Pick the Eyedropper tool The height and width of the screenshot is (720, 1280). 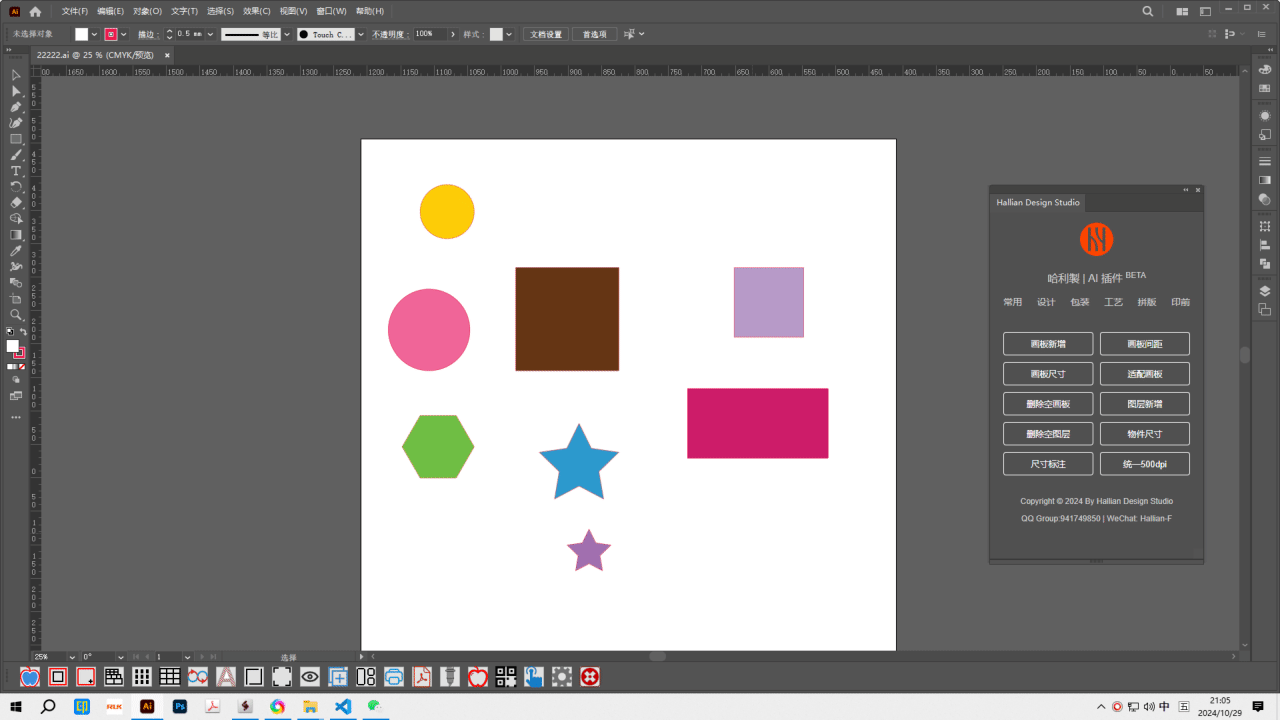(x=16, y=251)
